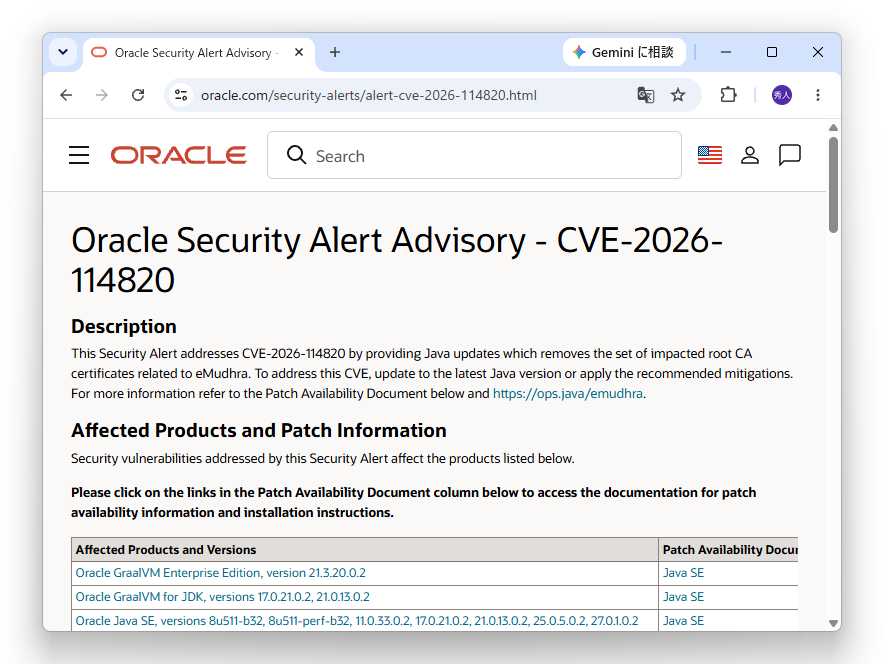Open Oracle Java SE versions link
The height and width of the screenshot is (664, 885).
[x=357, y=621]
